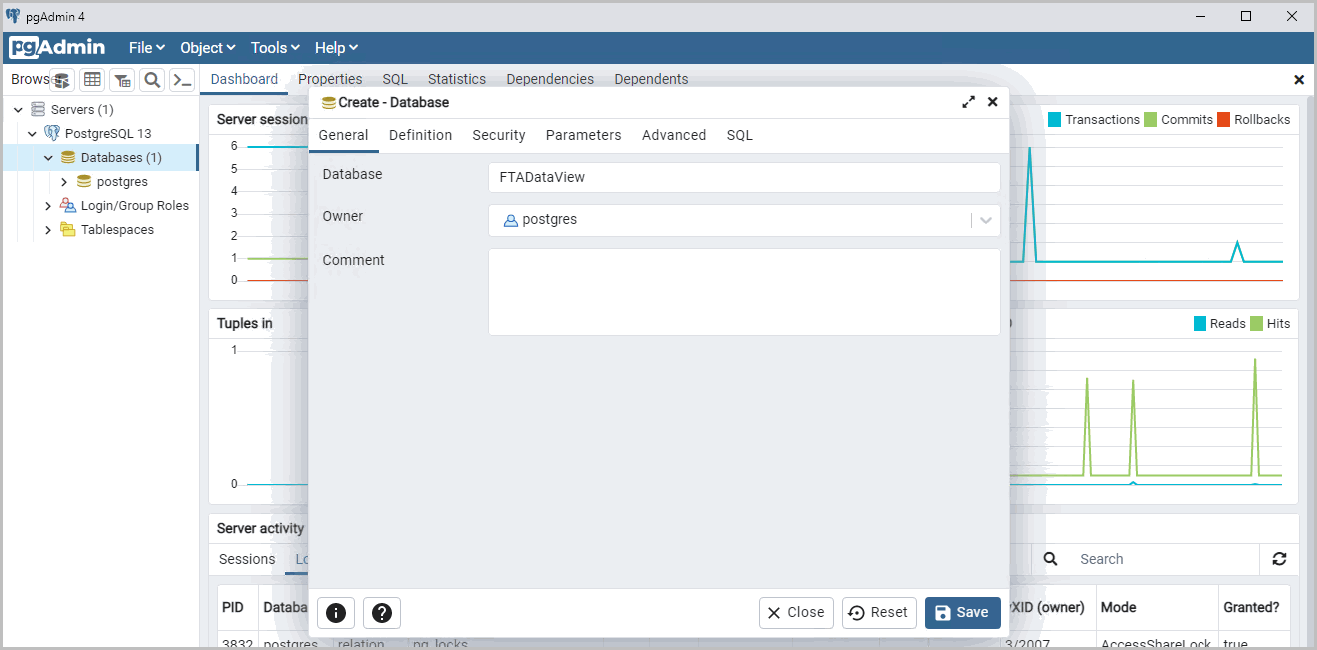The image size is (1317, 650).
Task: Open the Security tab in dialog
Action: [498, 135]
